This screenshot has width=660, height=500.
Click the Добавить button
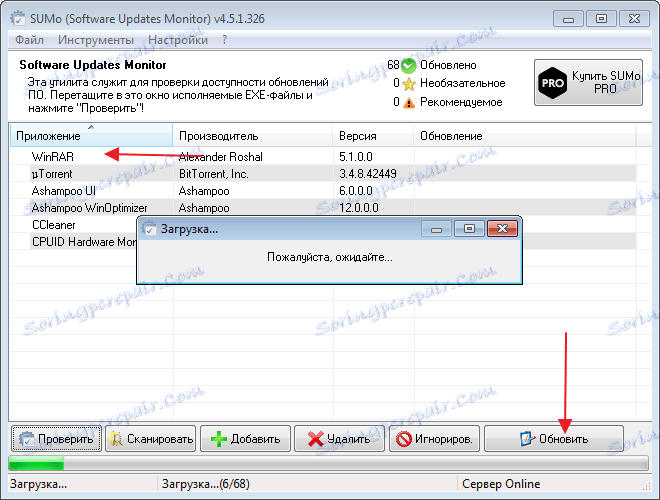(245, 439)
